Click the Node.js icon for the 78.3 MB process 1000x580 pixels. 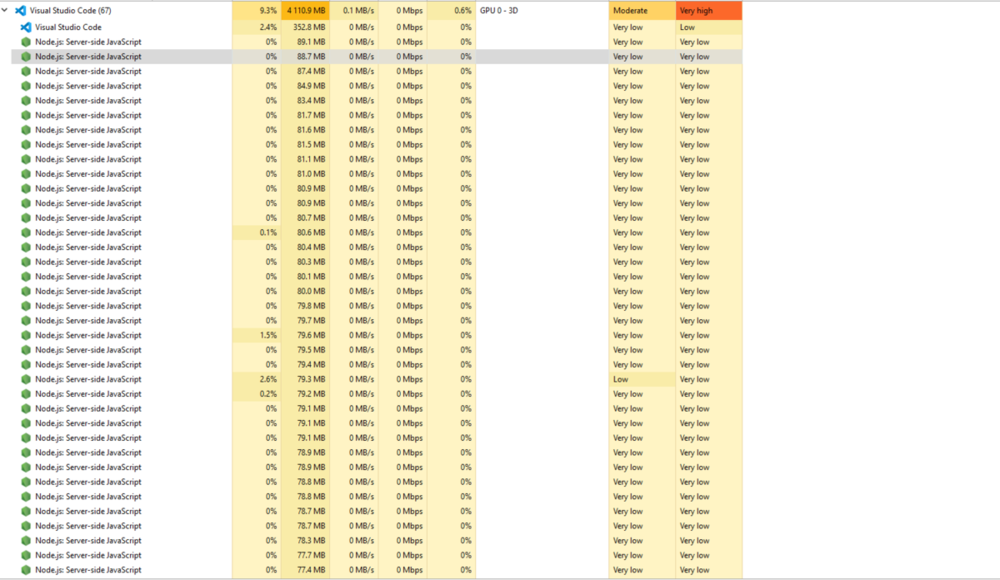26,540
